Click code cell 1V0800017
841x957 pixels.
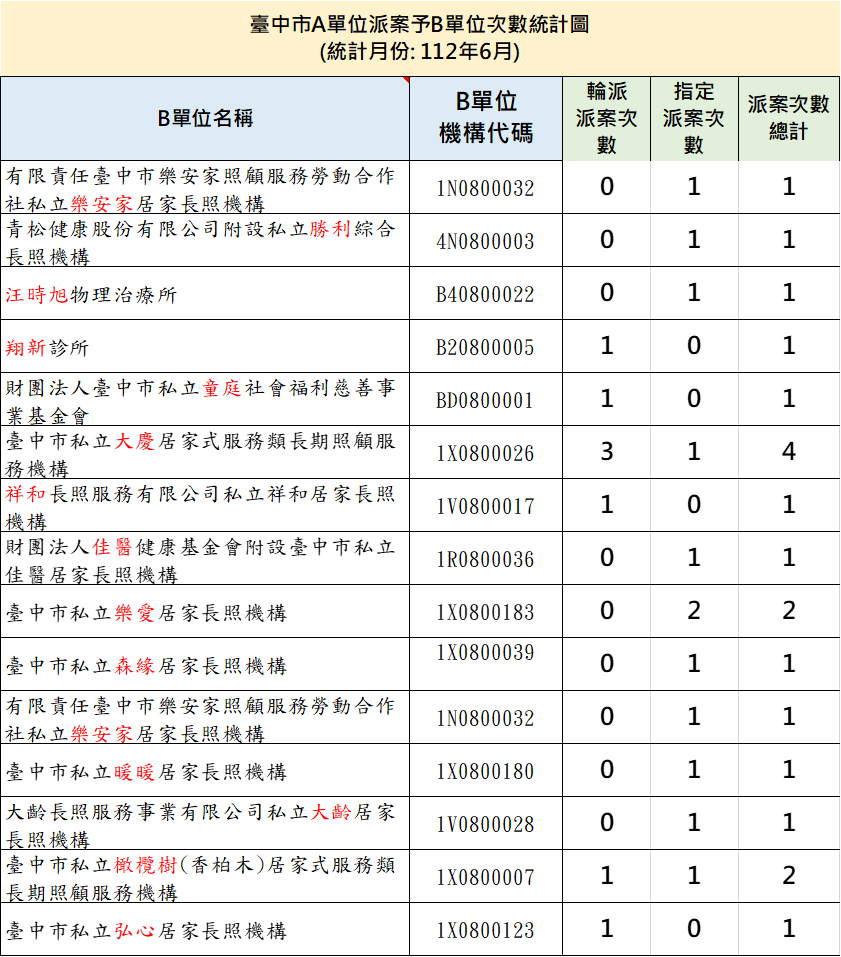(486, 507)
